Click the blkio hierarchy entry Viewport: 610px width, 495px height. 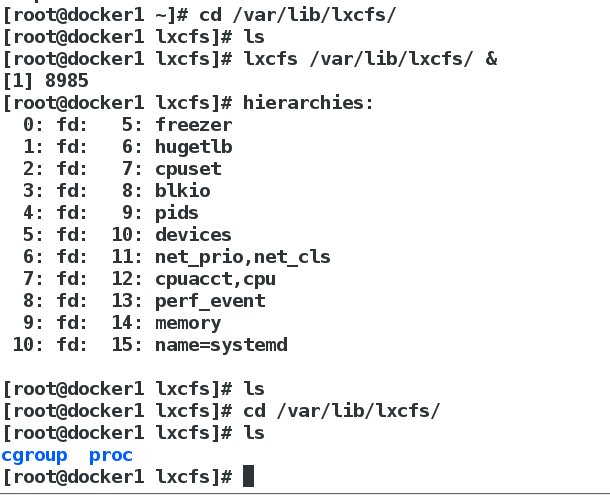coord(182,191)
